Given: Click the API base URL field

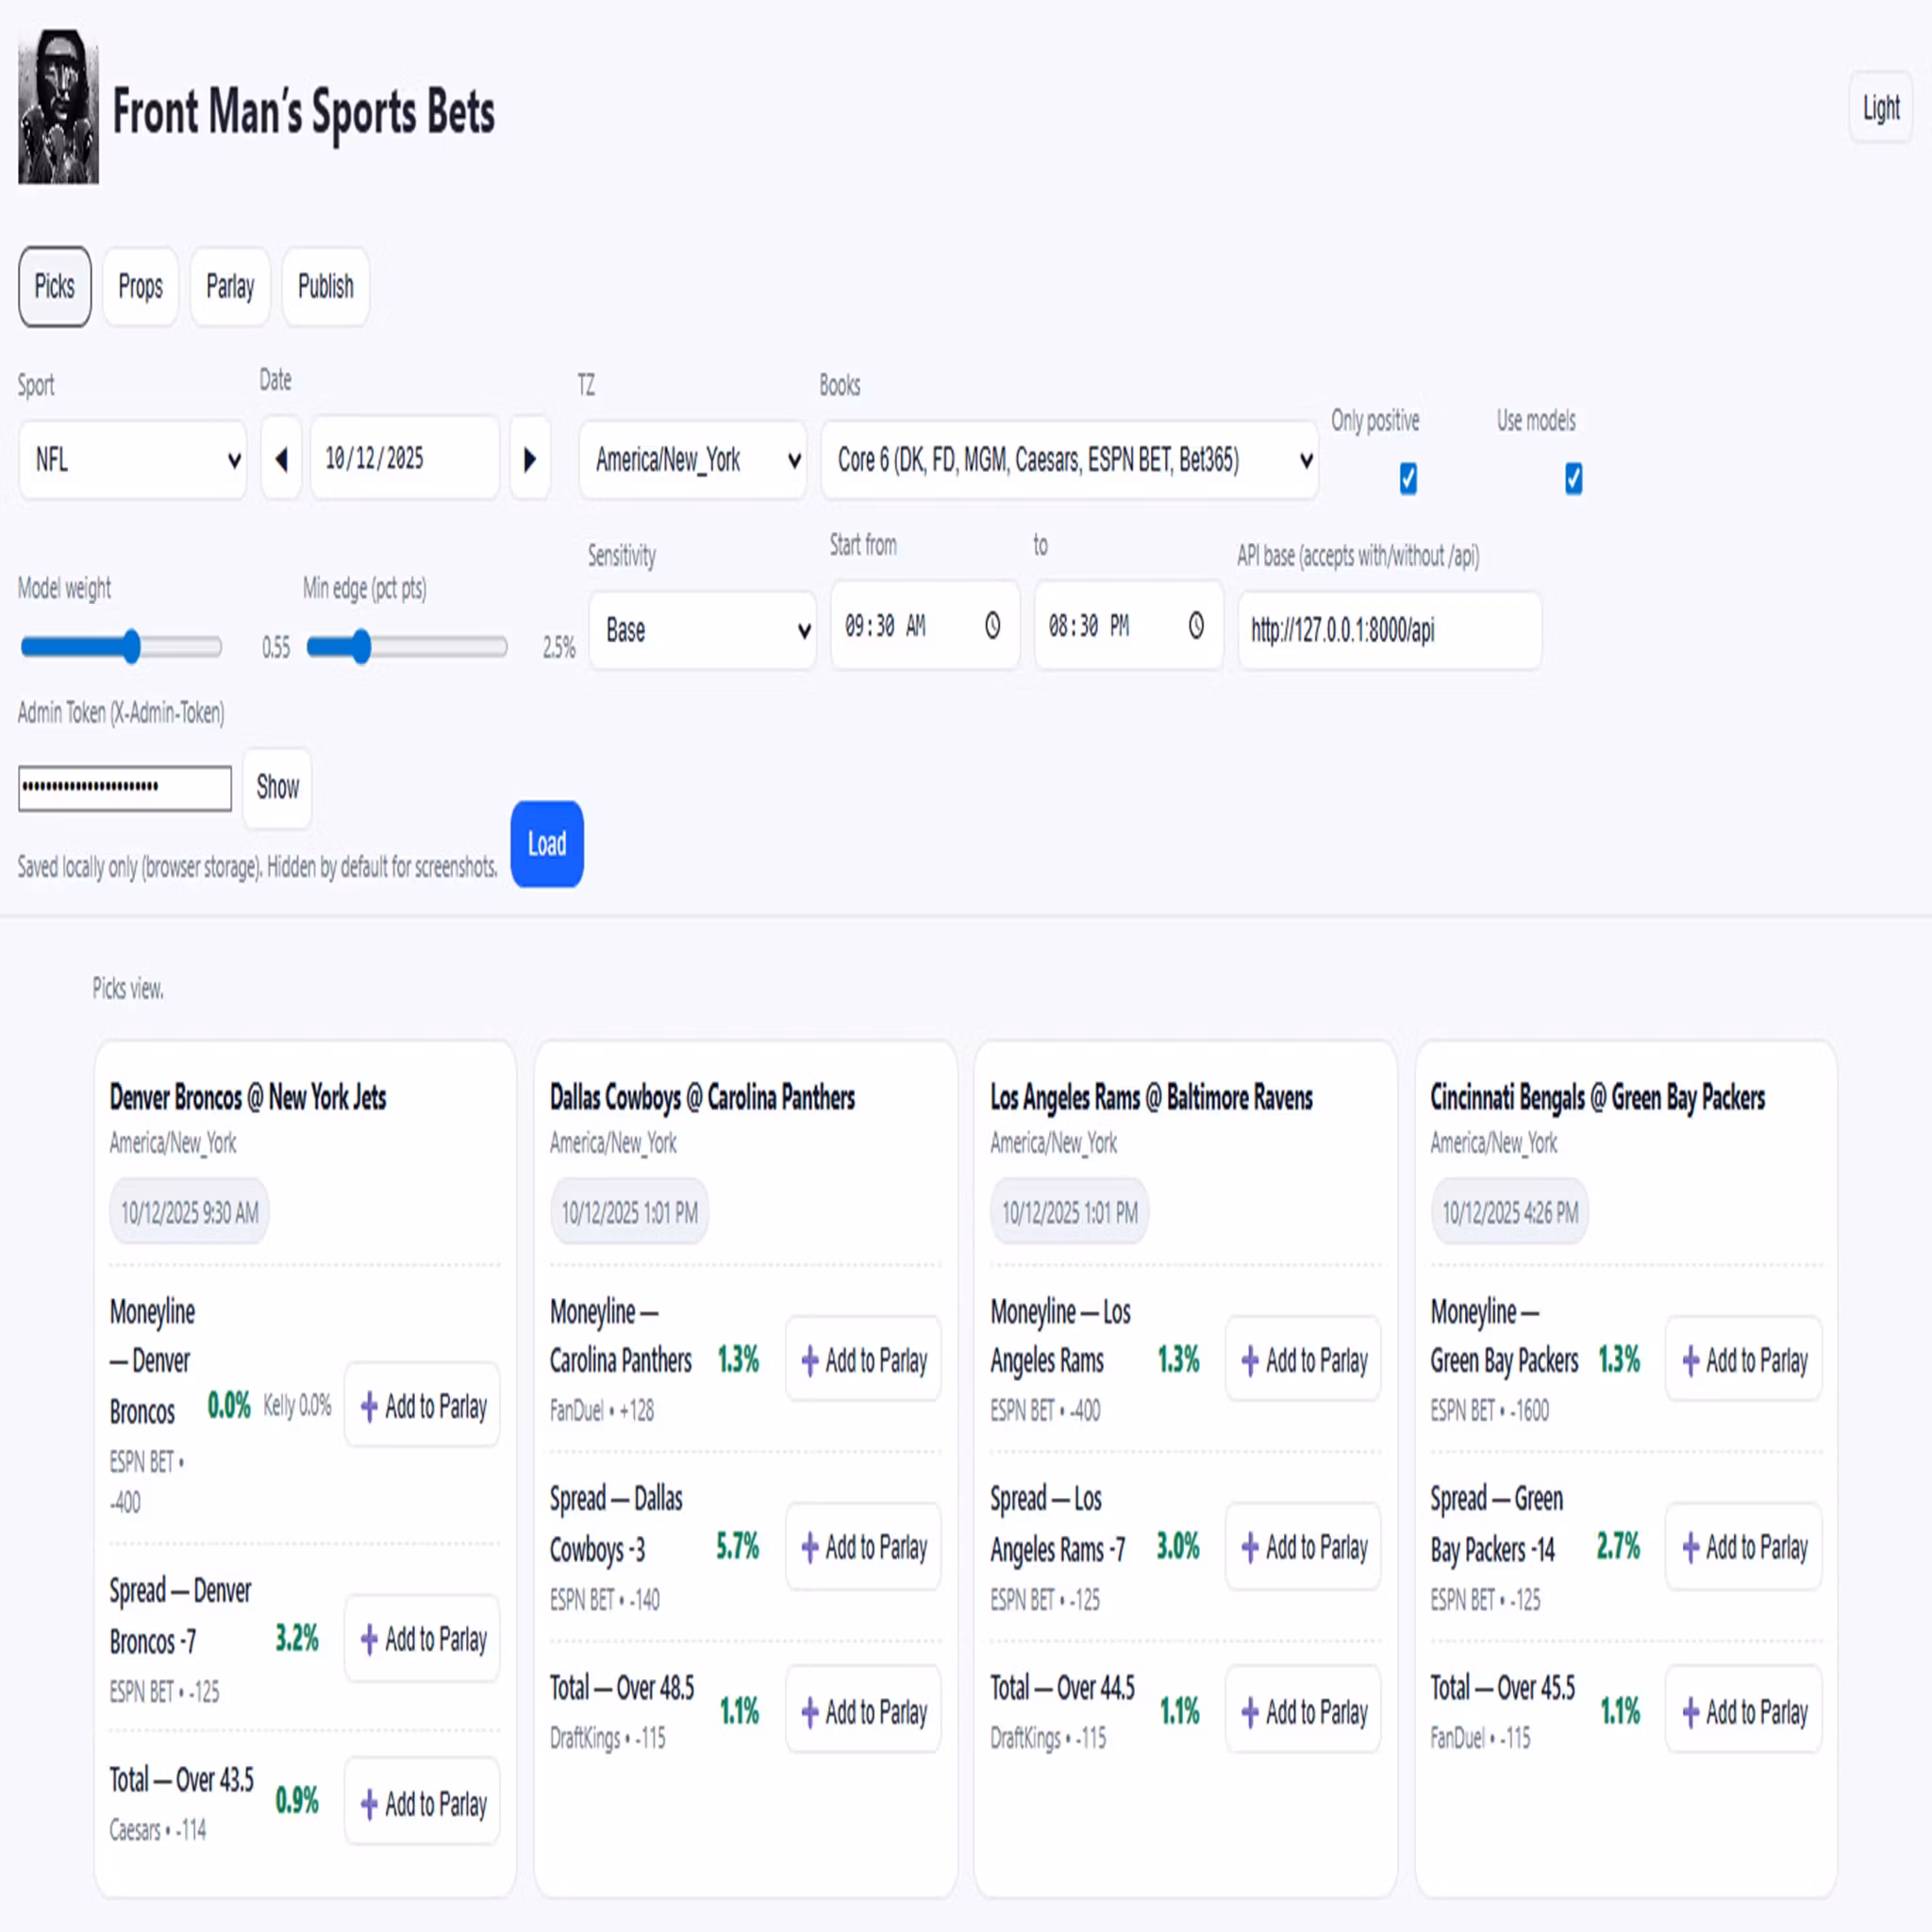Looking at the screenshot, I should 1388,630.
